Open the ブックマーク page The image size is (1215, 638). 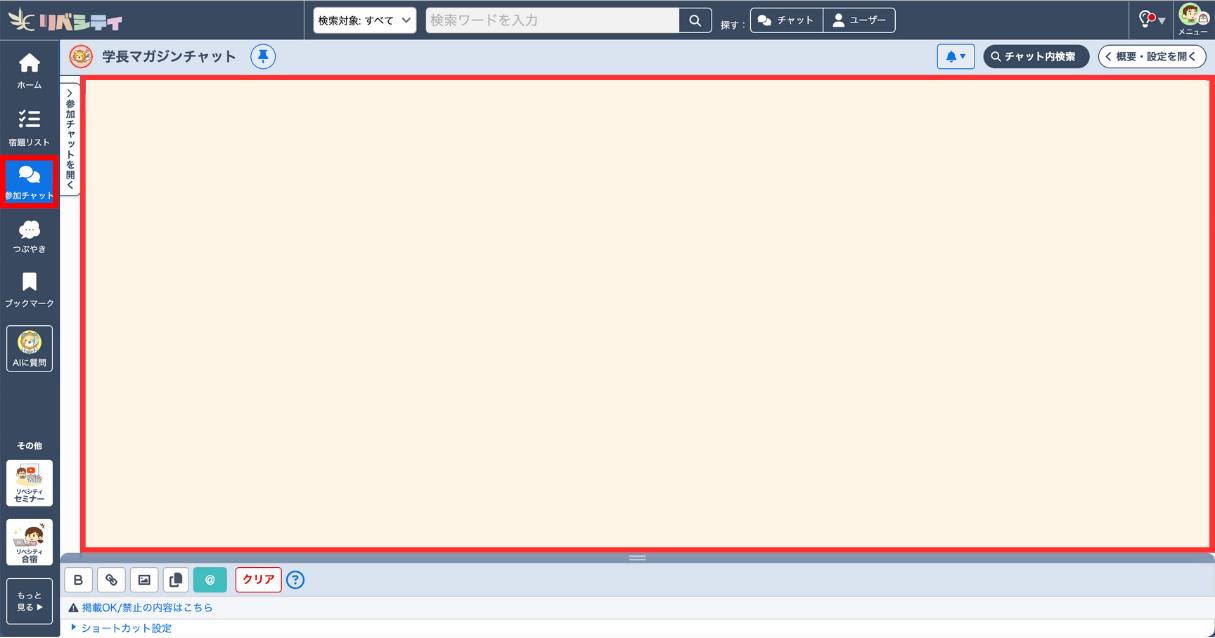29,289
